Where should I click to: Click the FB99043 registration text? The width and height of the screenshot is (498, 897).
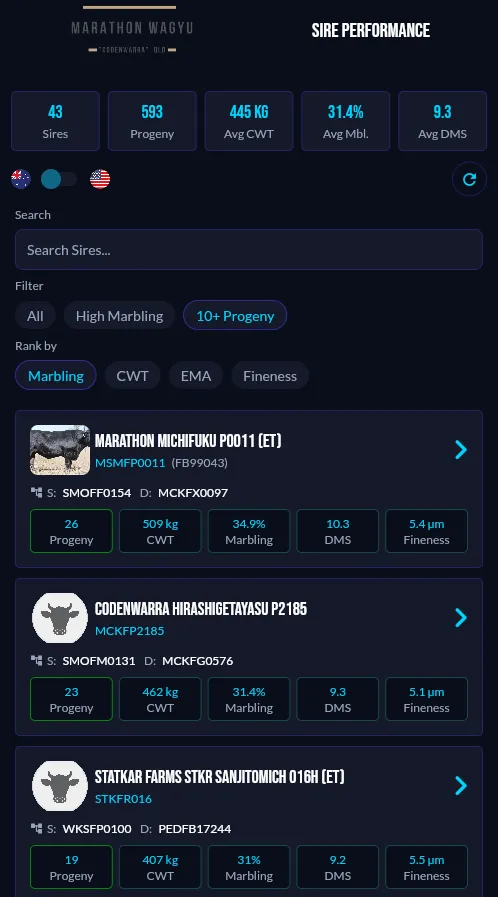coord(200,463)
